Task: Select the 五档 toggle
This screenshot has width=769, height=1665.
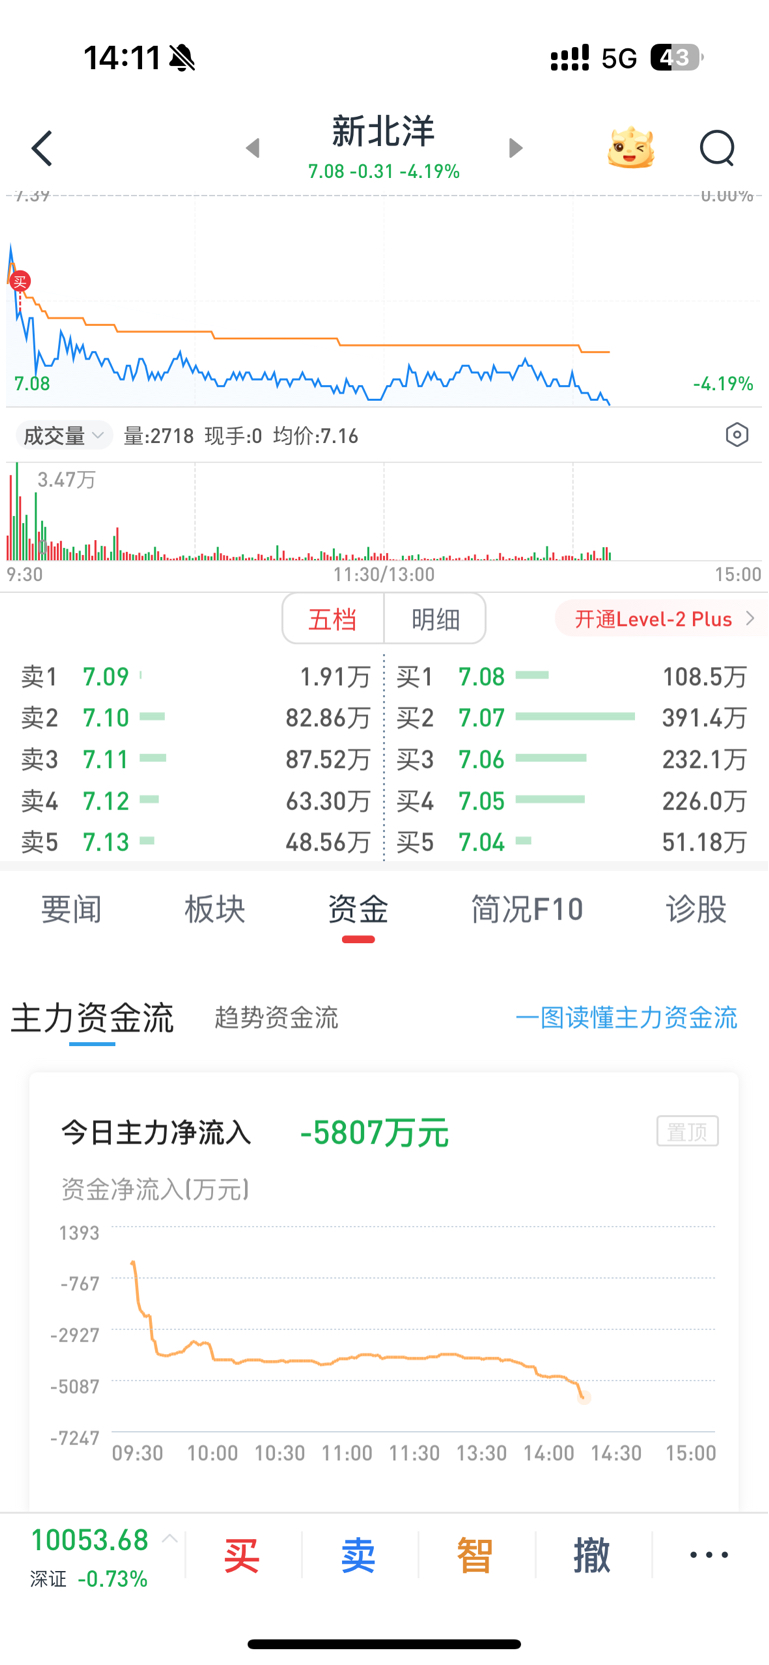Action: tap(333, 619)
